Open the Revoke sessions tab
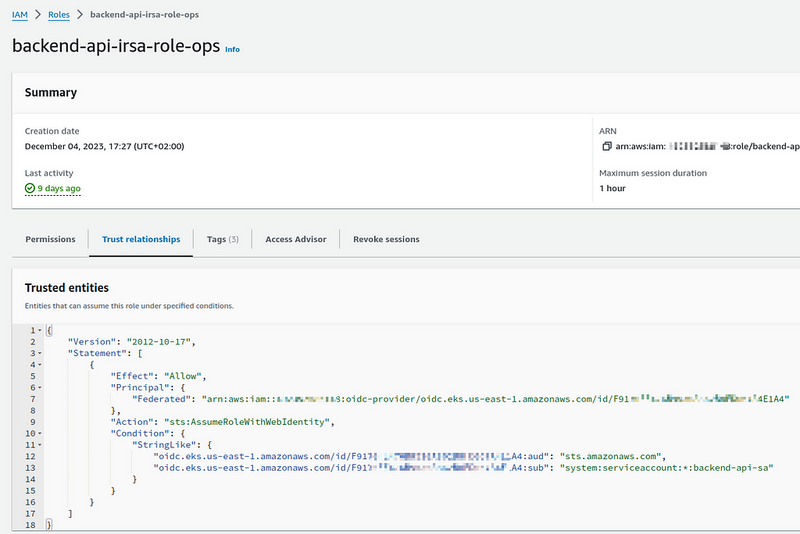Screen dimensions: 800x534 (386, 239)
